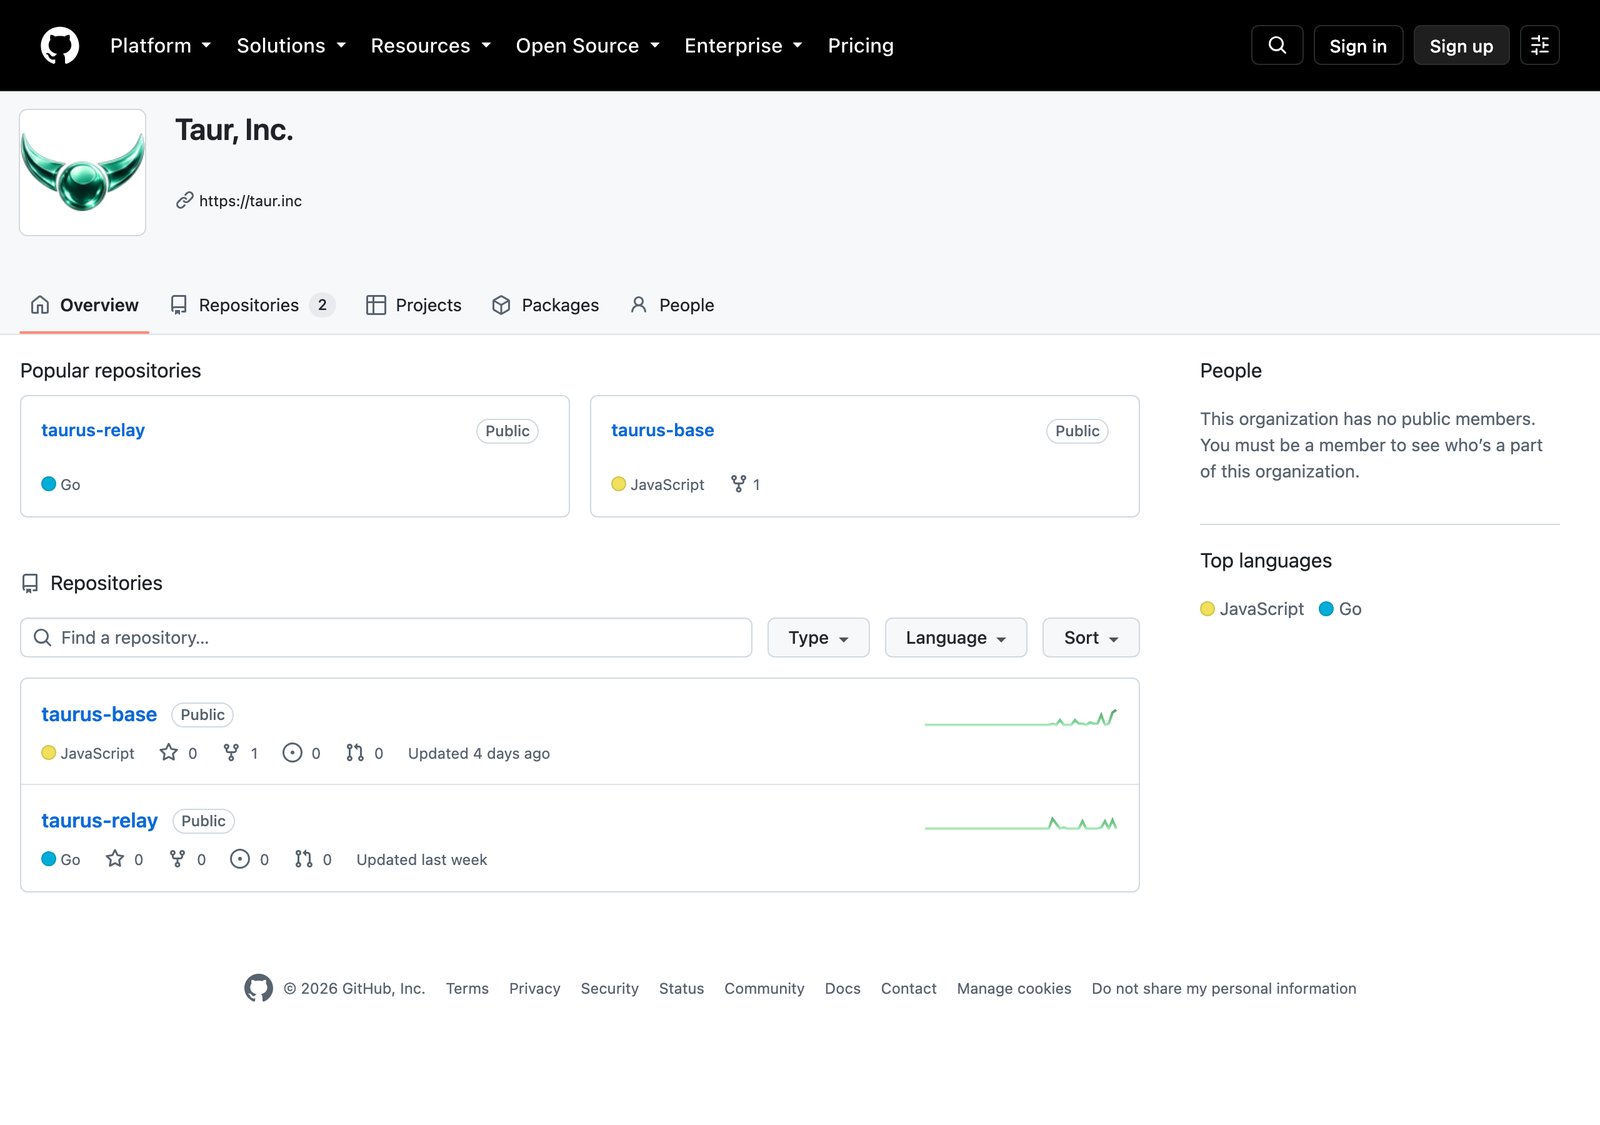1600x1125 pixels.
Task: Open footer Terms link
Action: pos(467,988)
